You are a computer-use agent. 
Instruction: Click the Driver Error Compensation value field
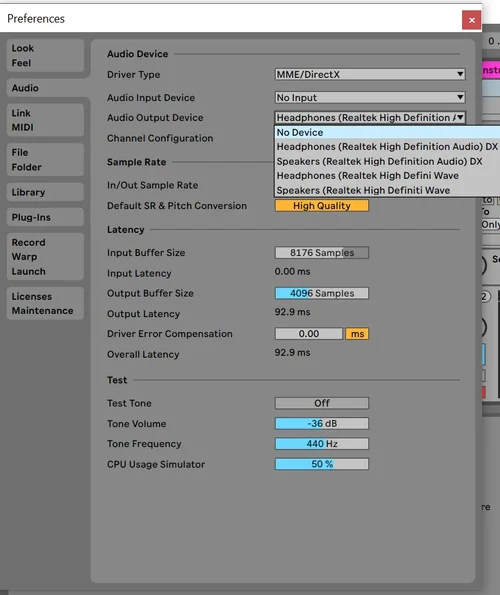point(309,334)
